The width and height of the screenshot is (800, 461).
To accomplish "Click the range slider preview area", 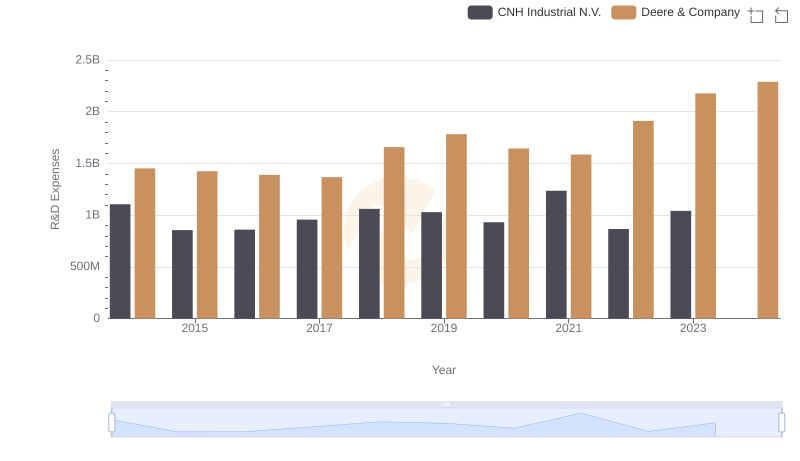I will click(x=446, y=423).
